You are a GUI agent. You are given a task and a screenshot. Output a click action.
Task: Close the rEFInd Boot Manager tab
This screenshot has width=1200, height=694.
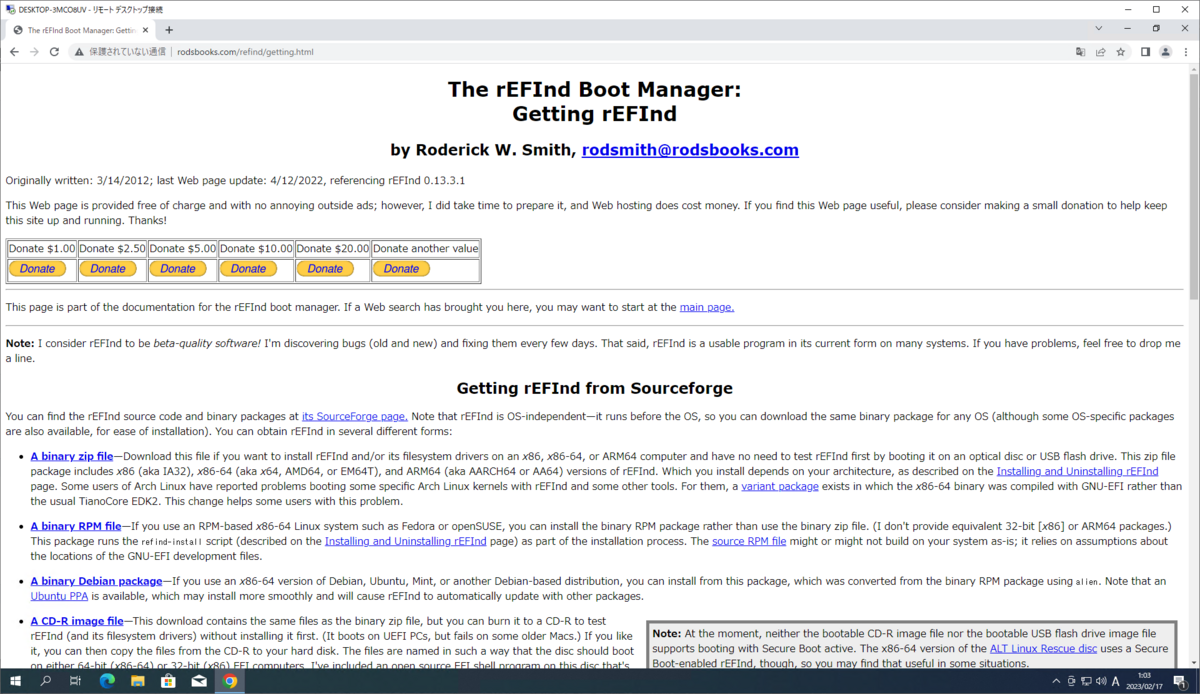tap(146, 30)
